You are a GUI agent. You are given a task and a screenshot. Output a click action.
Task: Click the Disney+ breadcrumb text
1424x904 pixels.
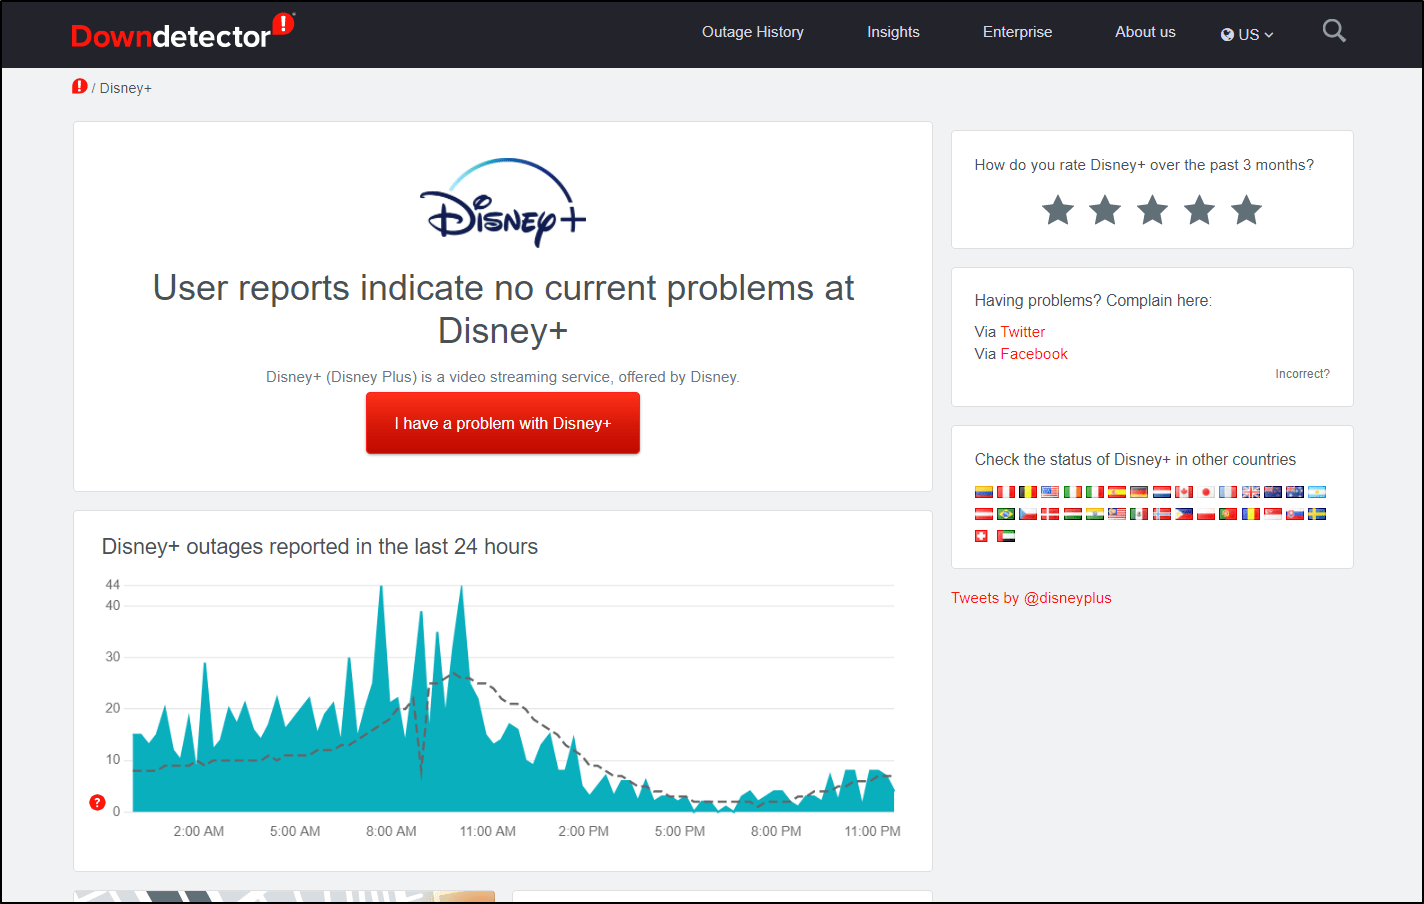point(126,88)
